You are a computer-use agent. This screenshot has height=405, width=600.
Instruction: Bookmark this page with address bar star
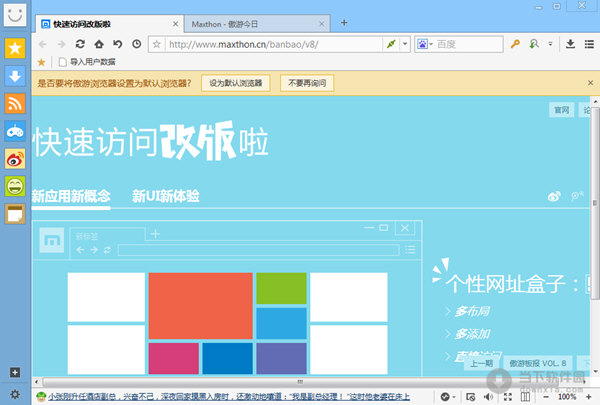point(157,44)
